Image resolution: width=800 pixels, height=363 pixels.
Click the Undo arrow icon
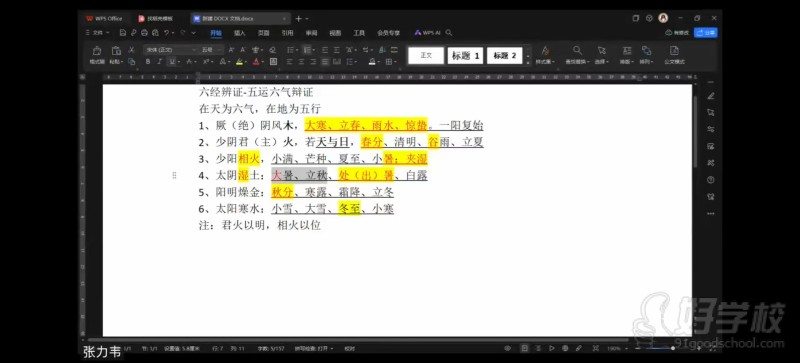(166, 33)
